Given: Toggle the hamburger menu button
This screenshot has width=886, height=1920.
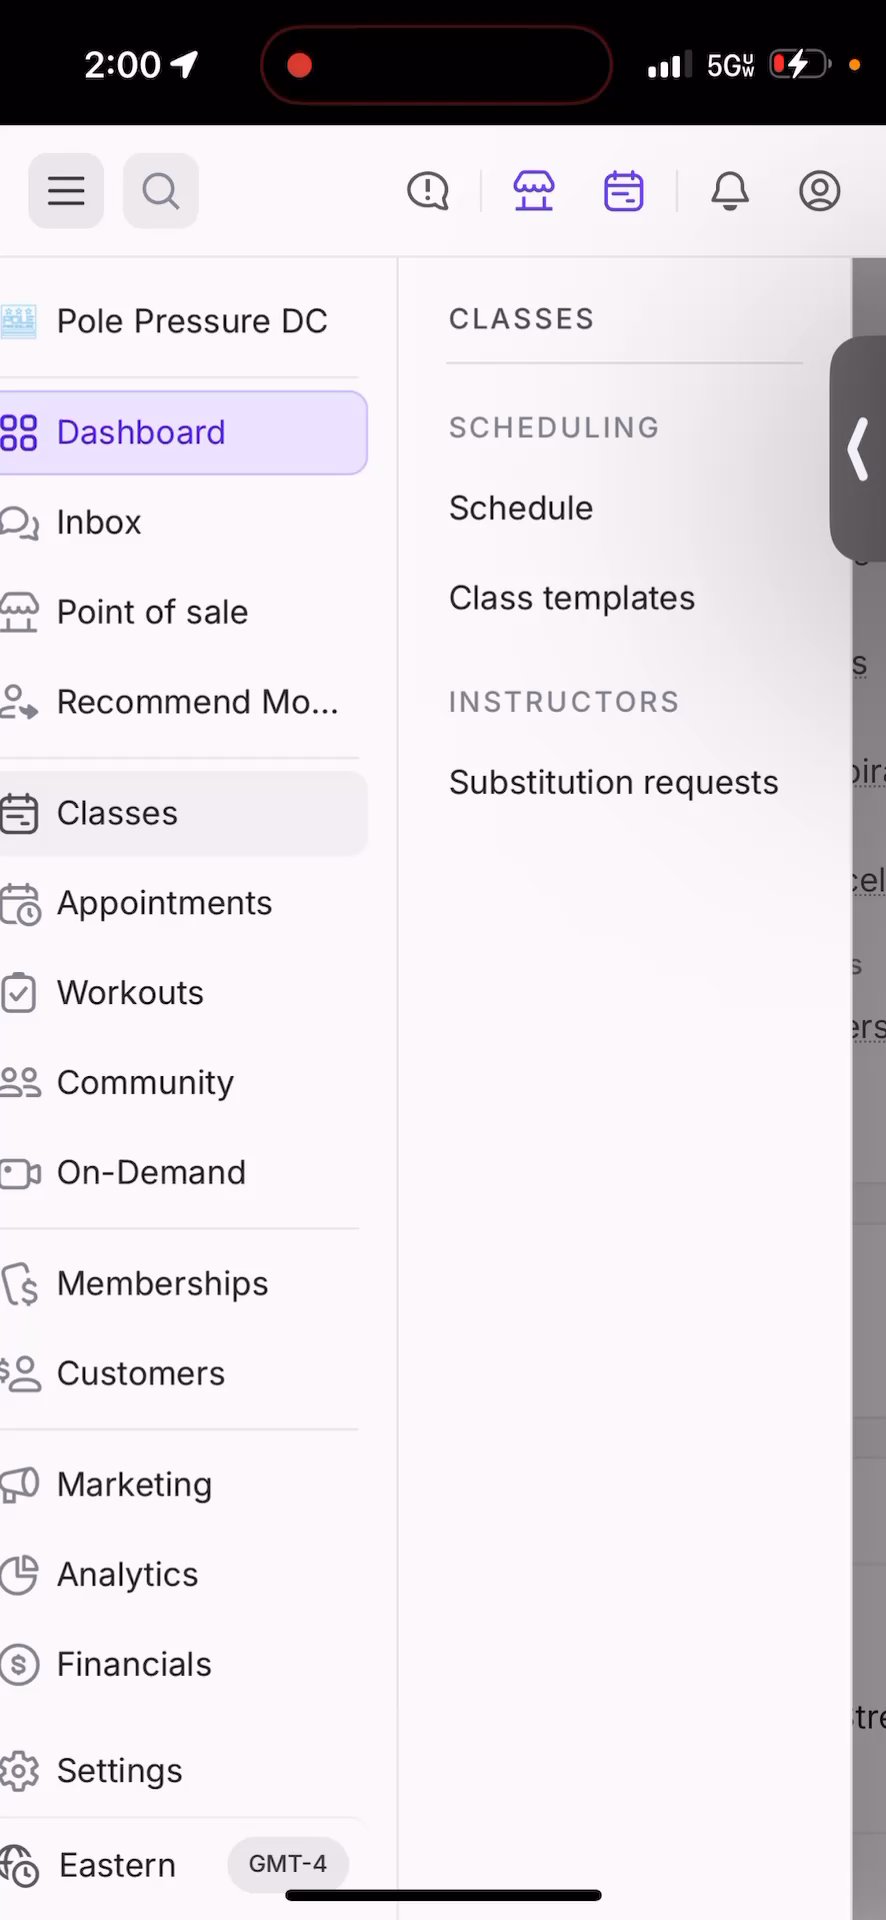Looking at the screenshot, I should click(x=66, y=190).
